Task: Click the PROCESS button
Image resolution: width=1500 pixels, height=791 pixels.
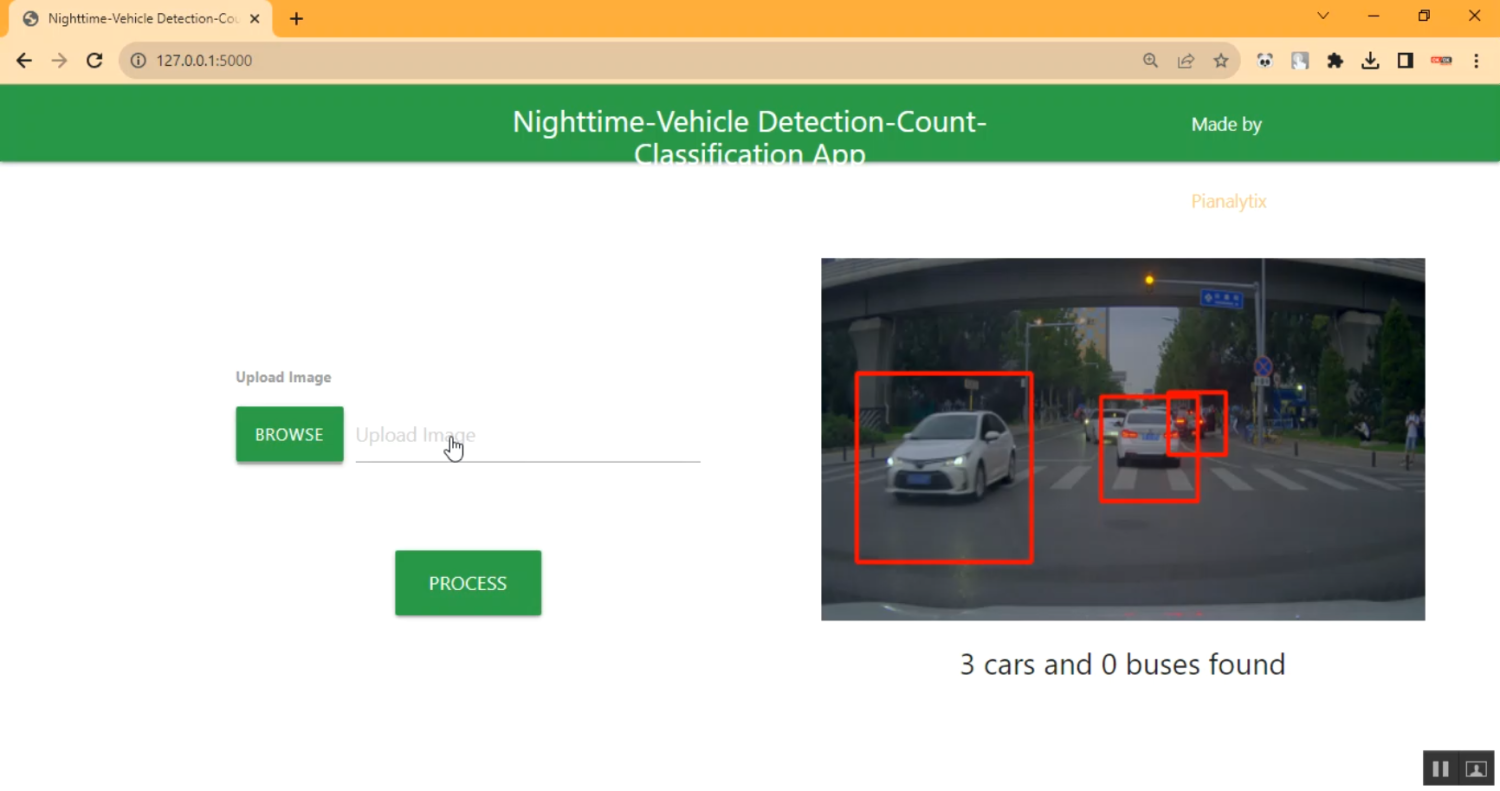Action: pyautogui.click(x=467, y=583)
